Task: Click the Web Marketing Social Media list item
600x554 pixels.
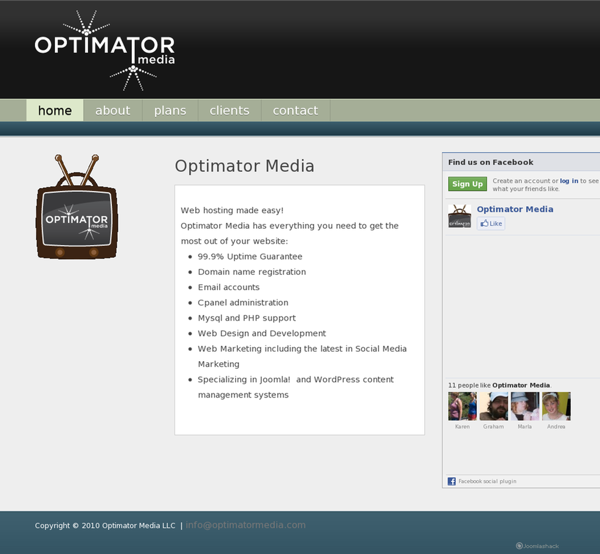Action: tap(302, 357)
